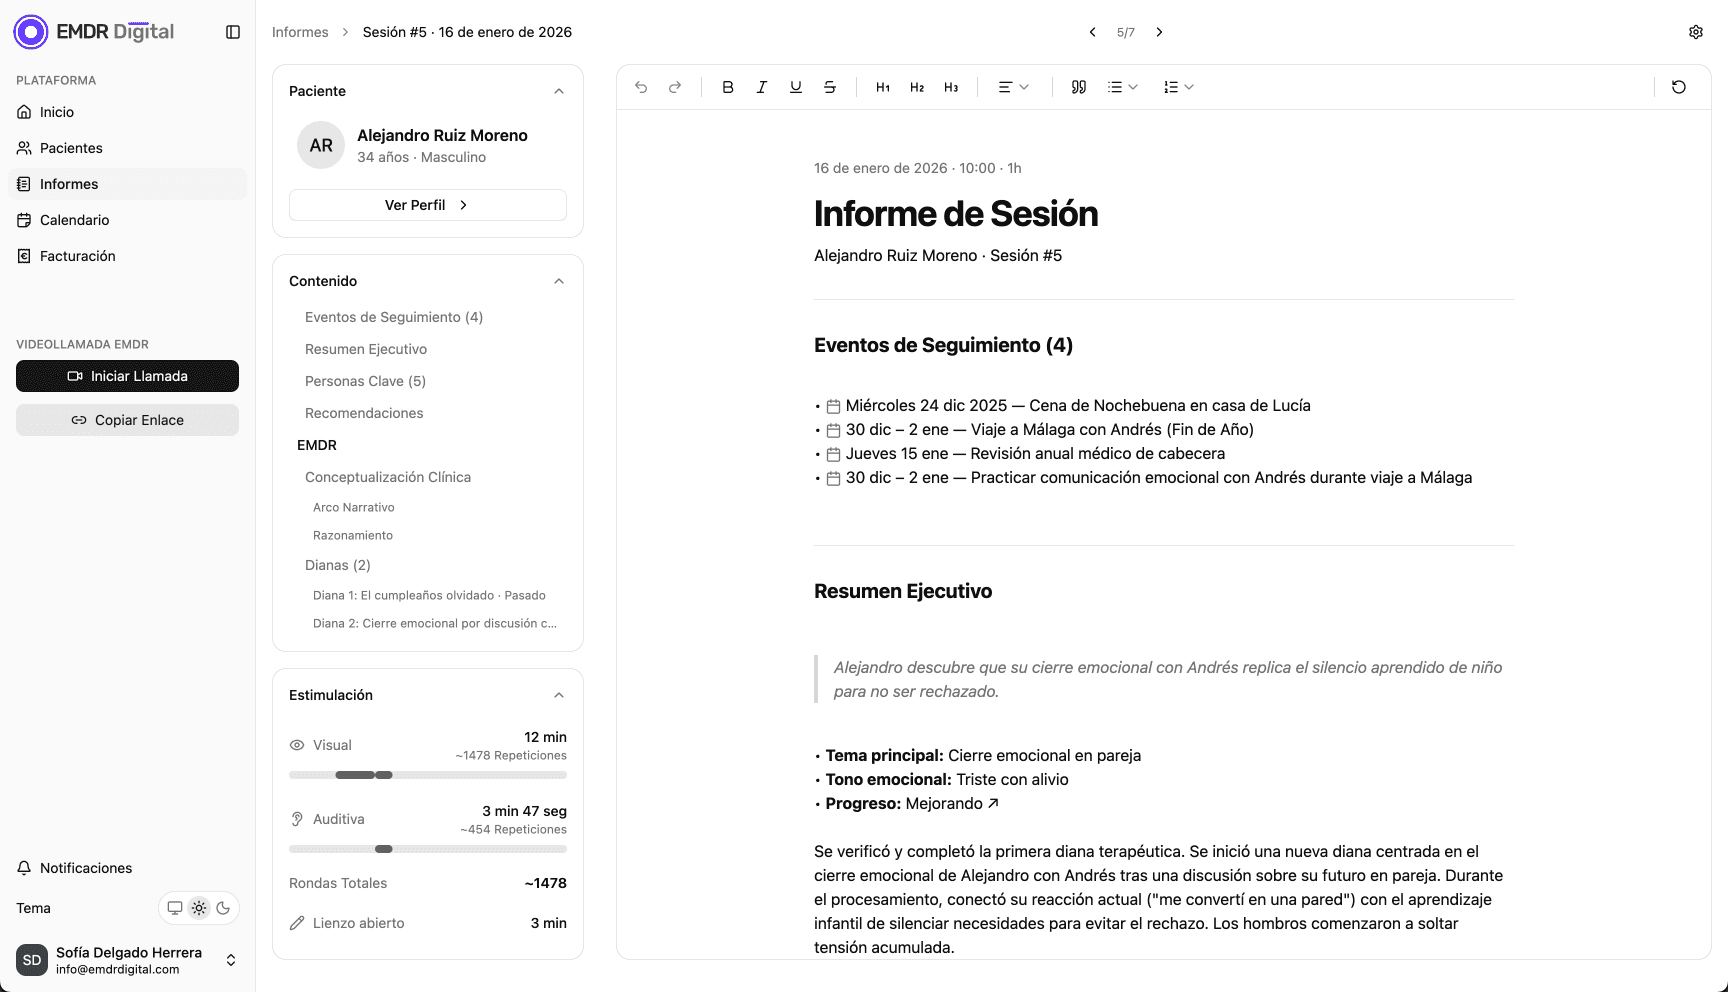1728x992 pixels.
Task: Open the settings gear
Action: (1696, 31)
